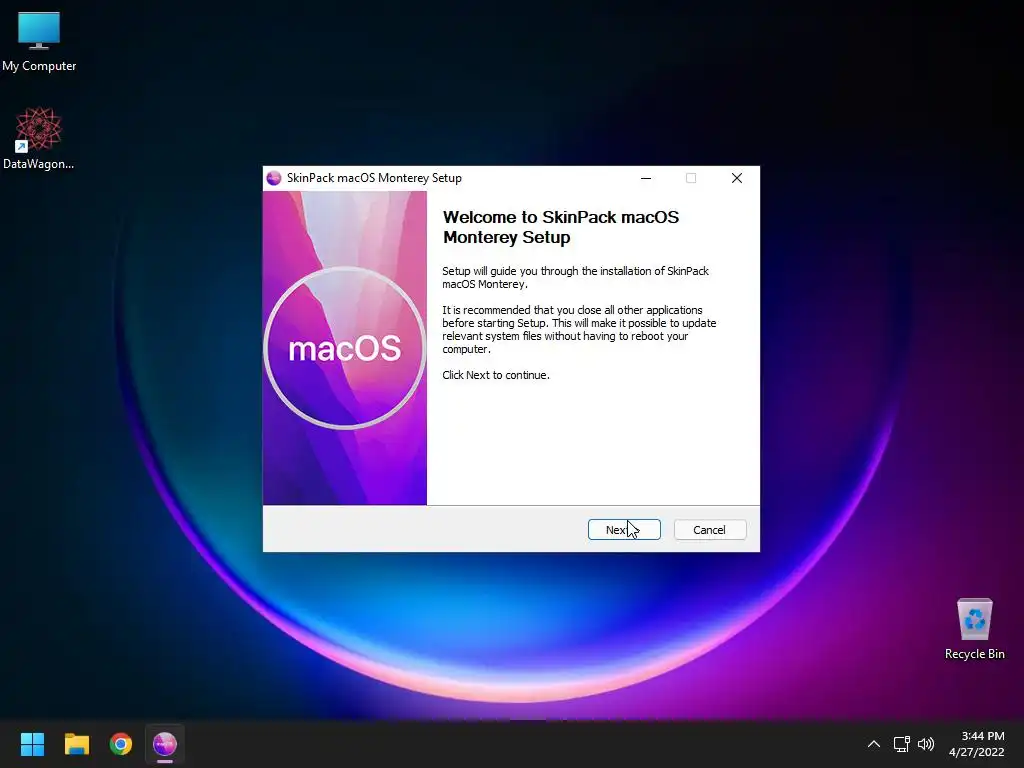Open the Recycle Bin on desktop

pos(974,629)
